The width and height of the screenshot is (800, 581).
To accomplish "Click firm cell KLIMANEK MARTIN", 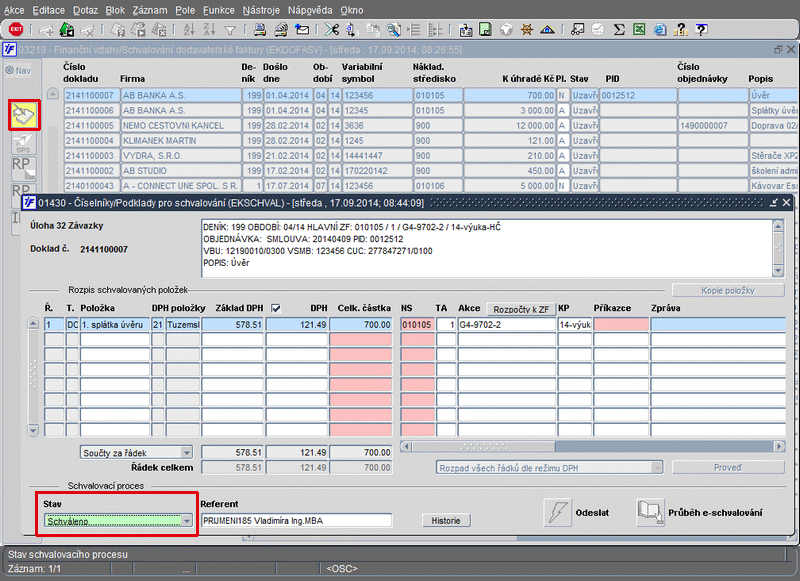I will [x=181, y=140].
